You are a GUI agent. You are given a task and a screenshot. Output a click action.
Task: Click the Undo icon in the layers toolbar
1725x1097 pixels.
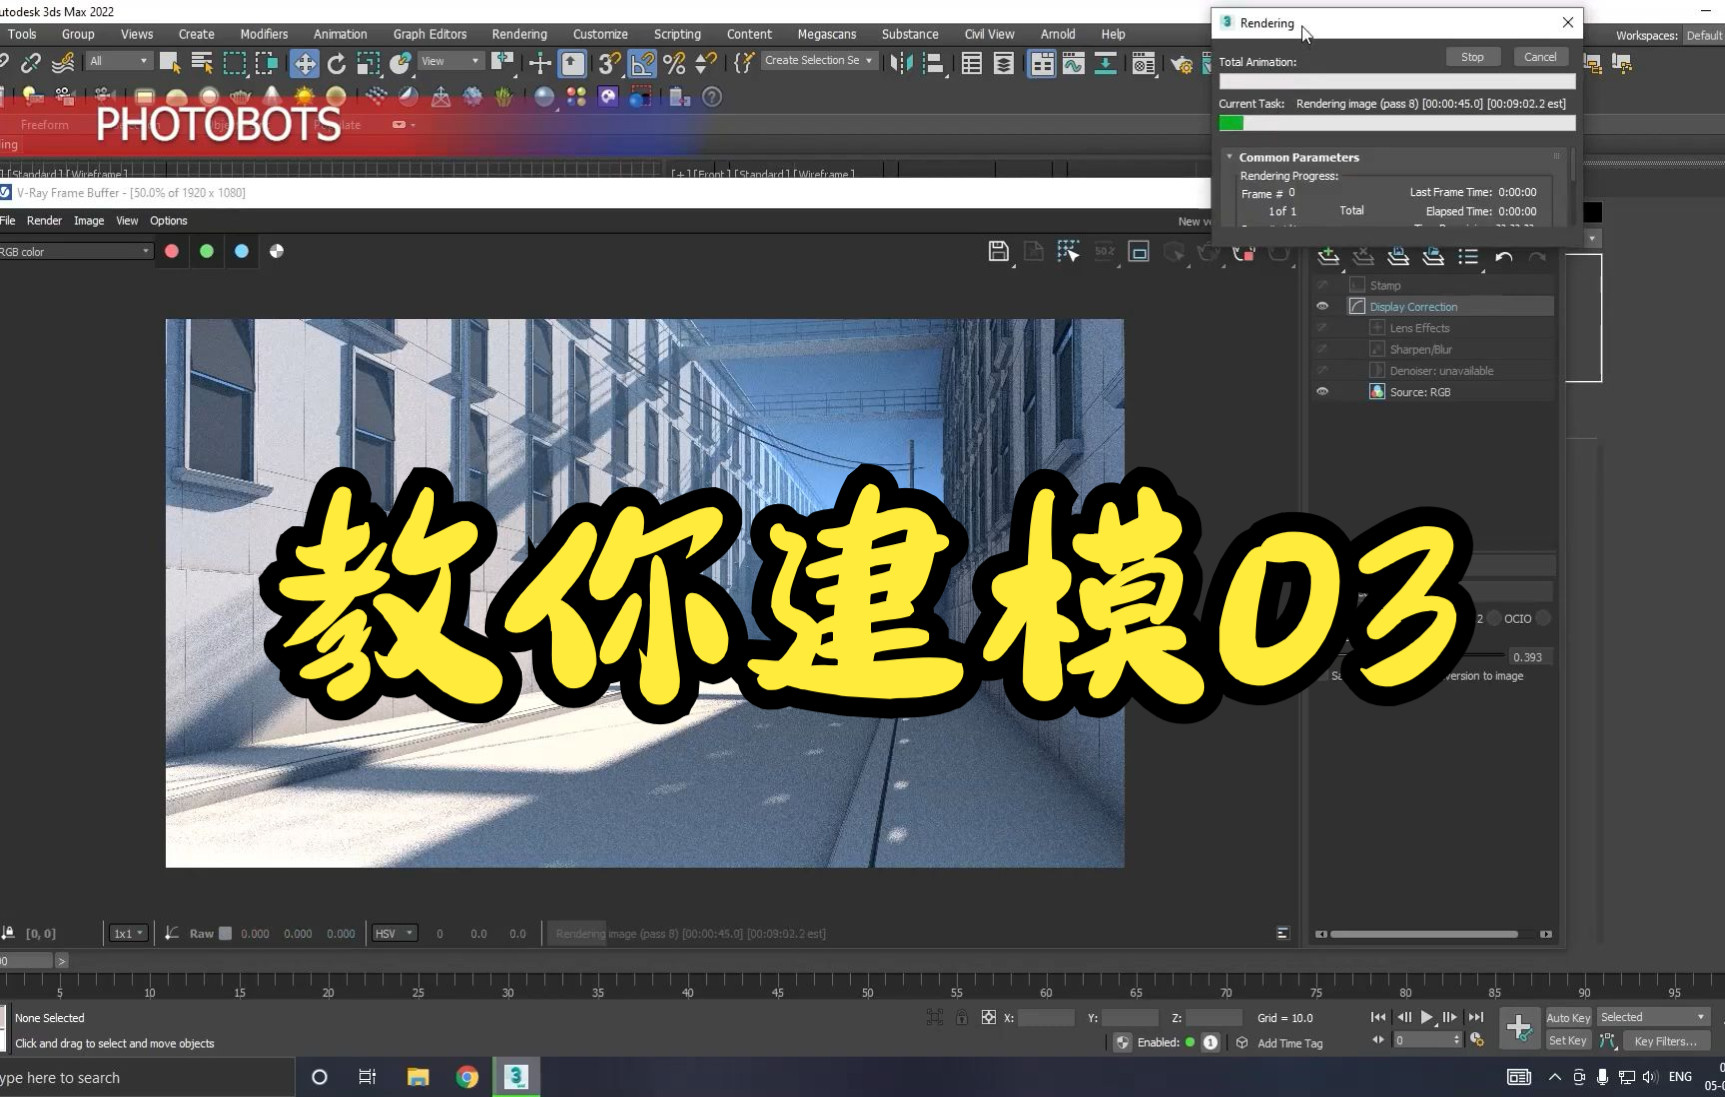coord(1504,258)
